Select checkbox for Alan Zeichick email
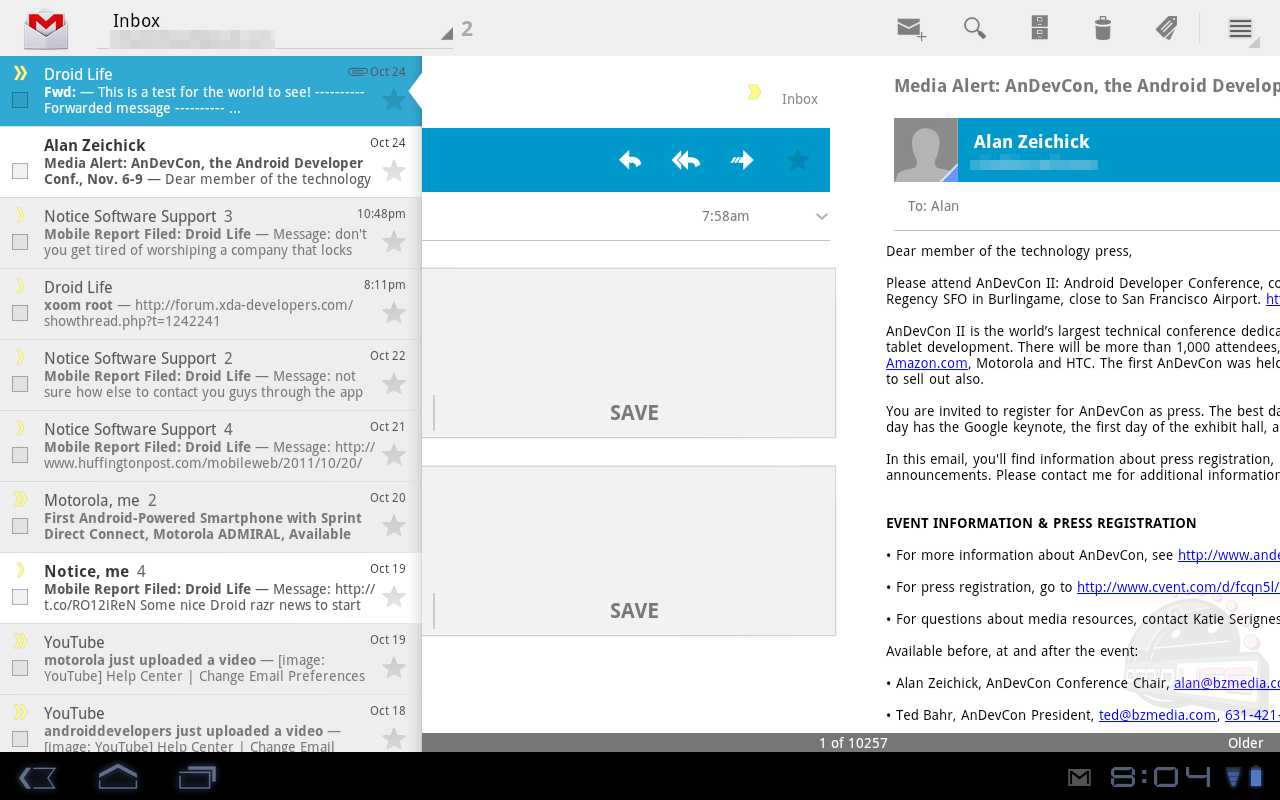The height and width of the screenshot is (800, 1280). (20, 171)
